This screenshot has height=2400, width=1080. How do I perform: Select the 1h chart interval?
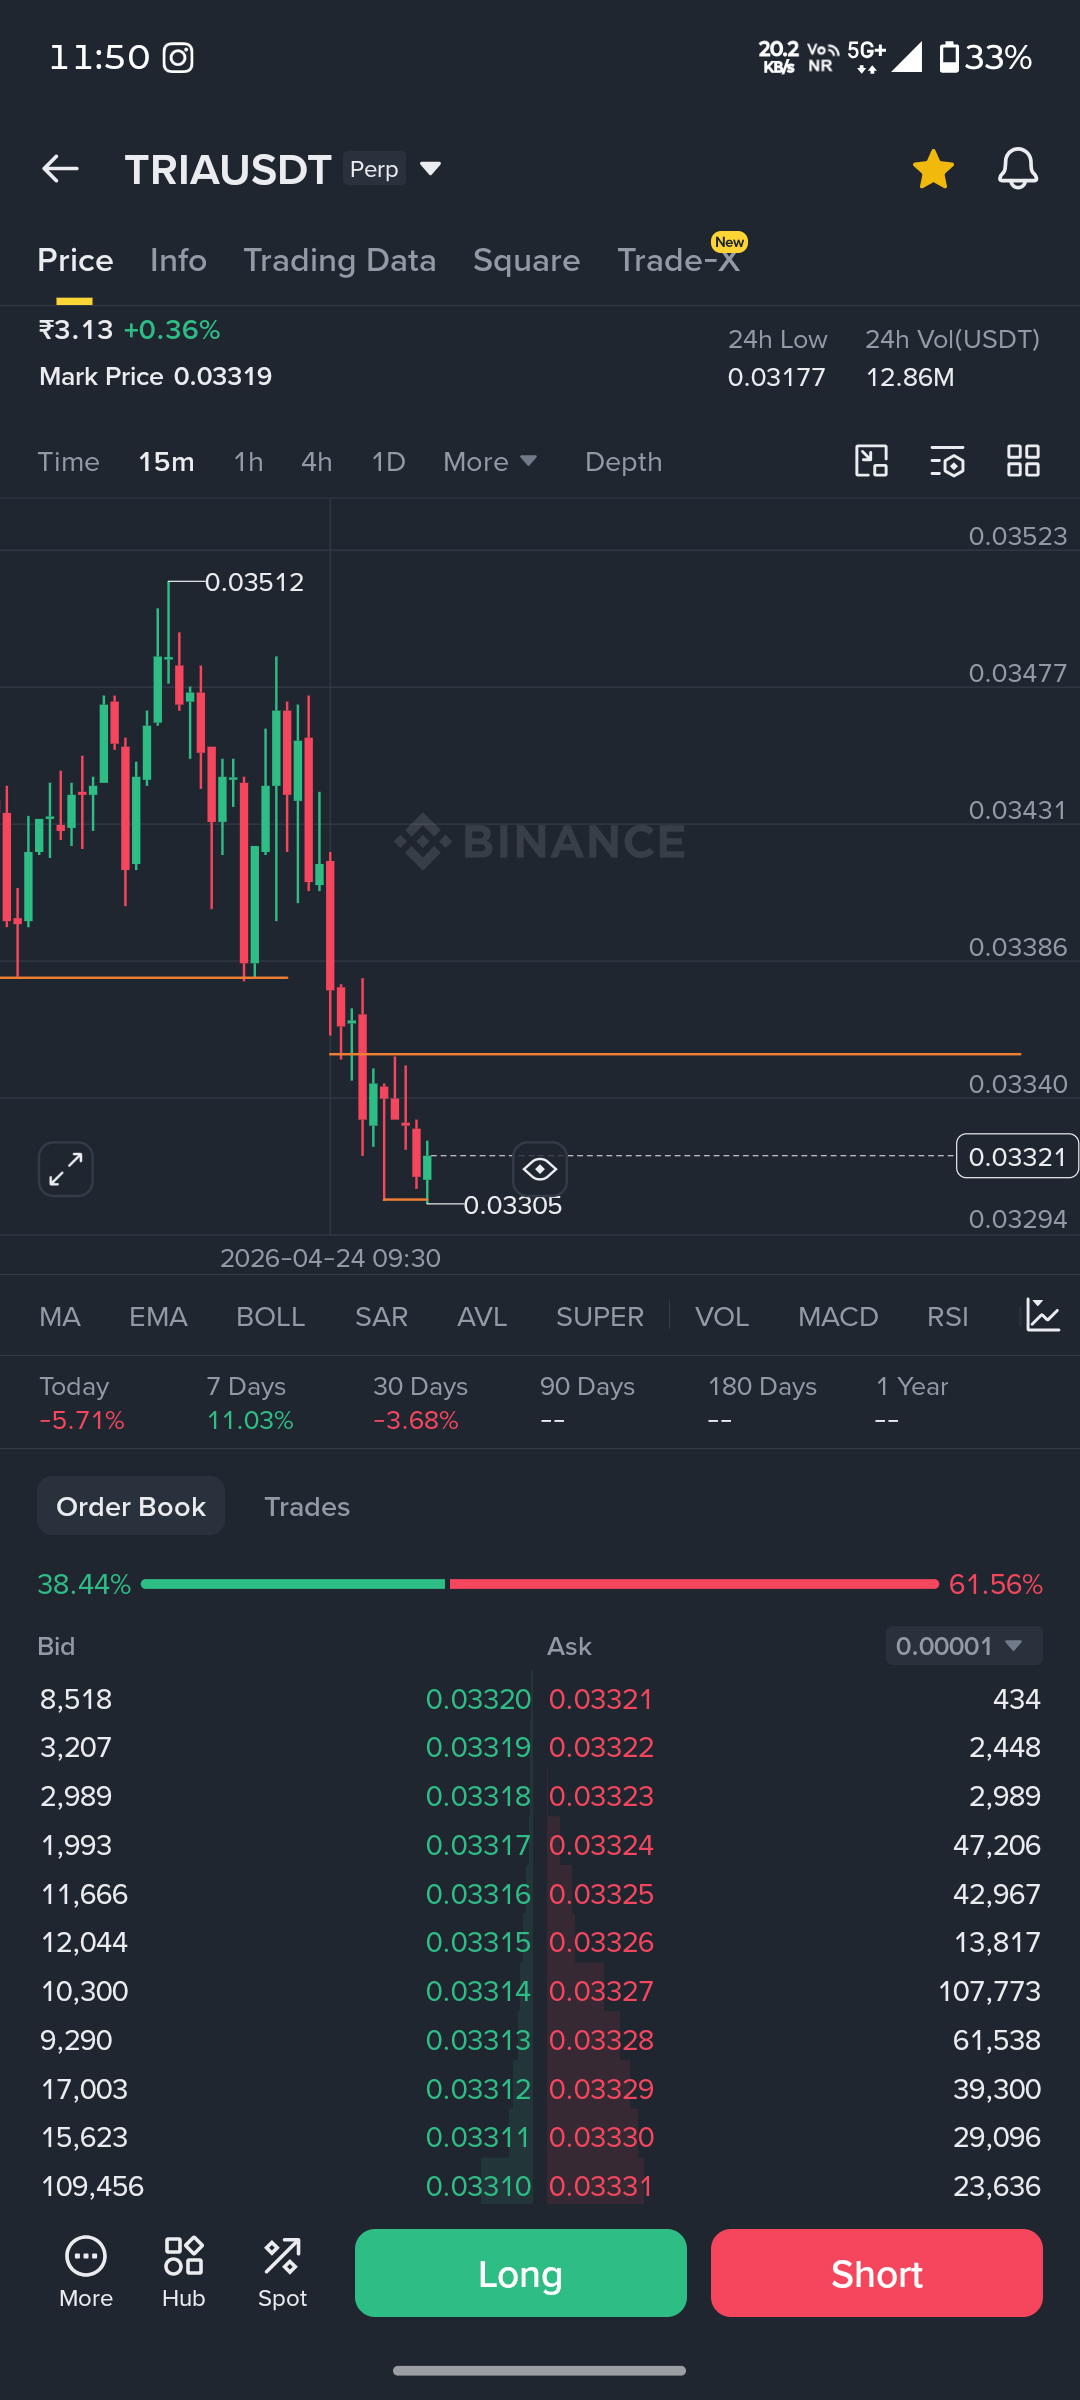tap(248, 462)
